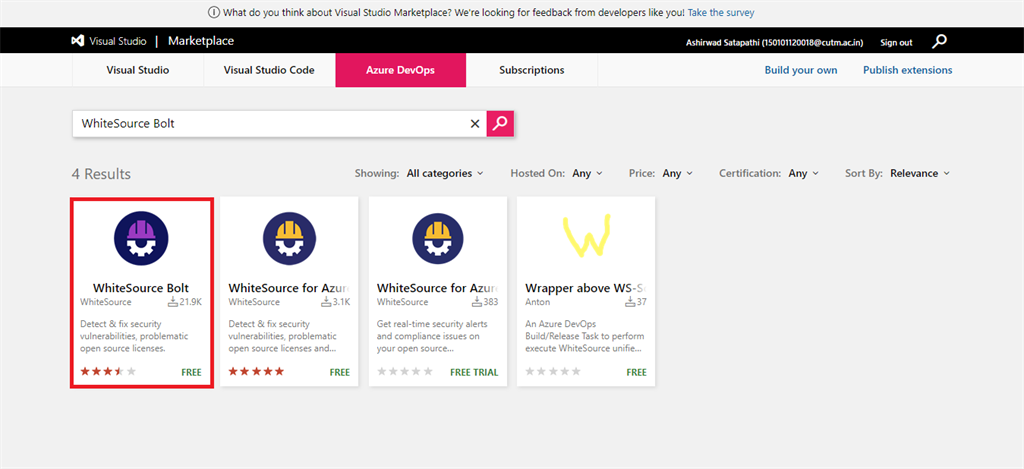1024x469 pixels.
Task: Open the Build your own link
Action: (x=801, y=70)
